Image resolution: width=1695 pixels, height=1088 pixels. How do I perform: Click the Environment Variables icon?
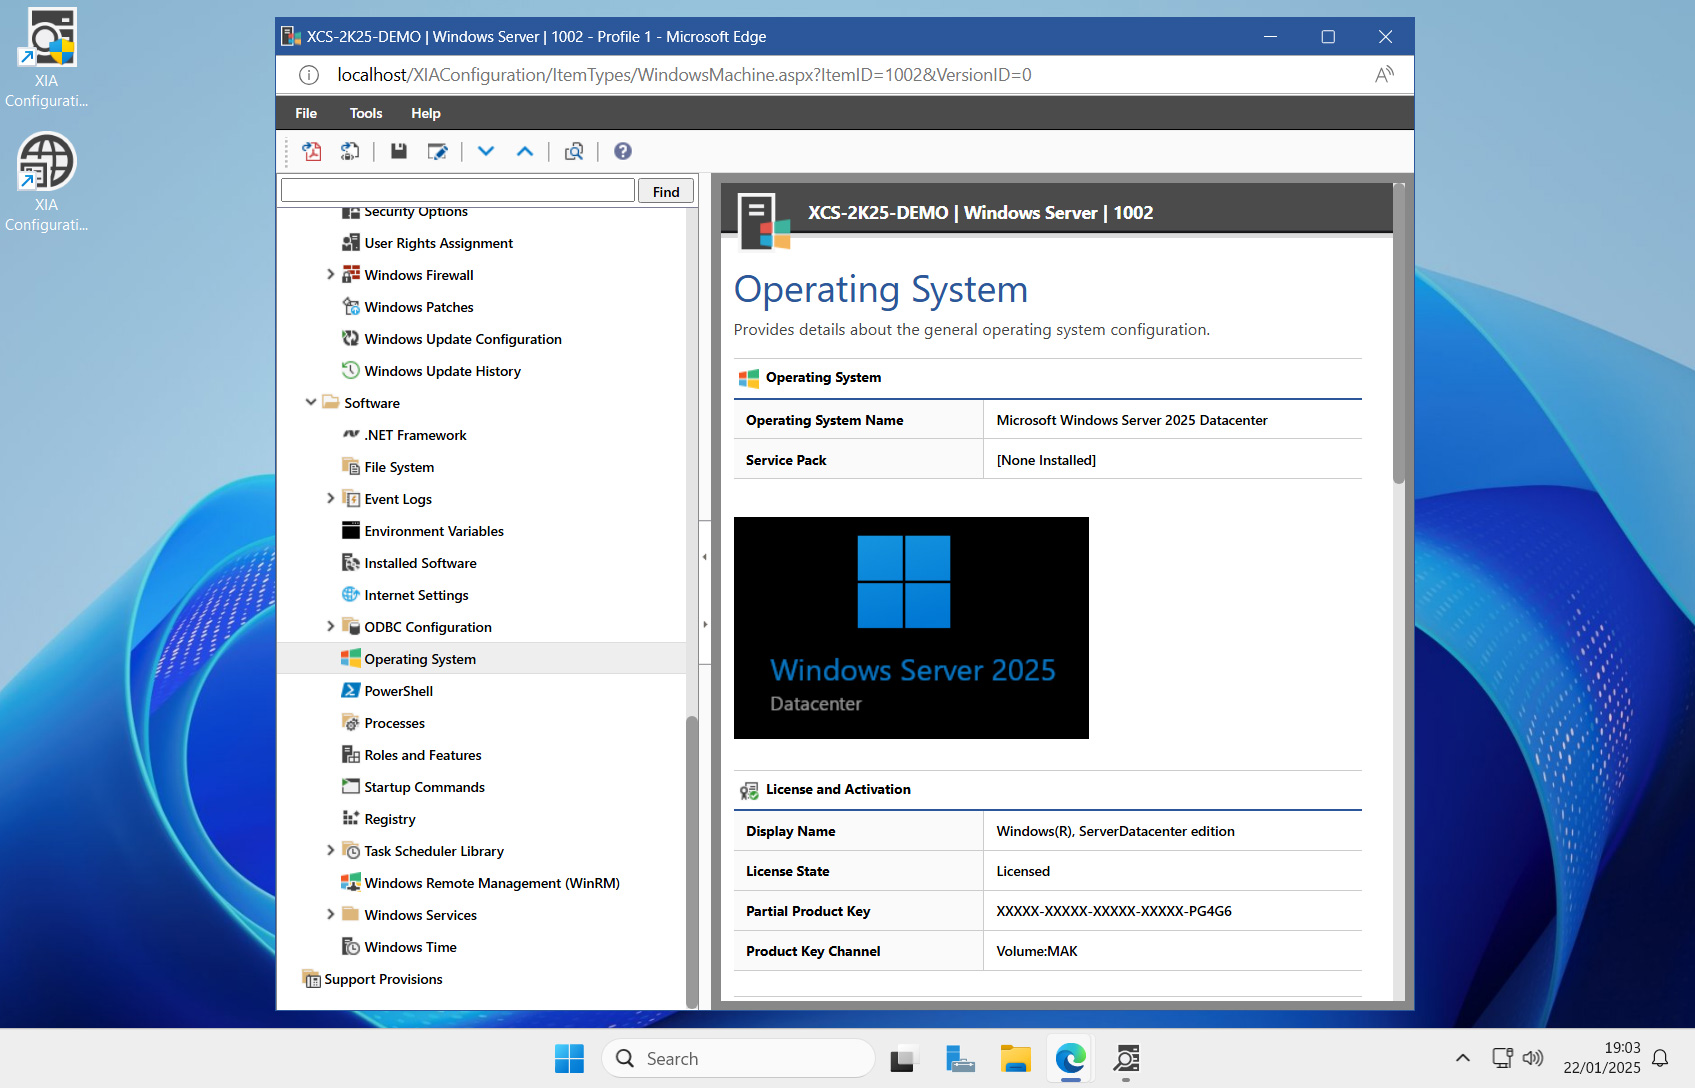[351, 530]
